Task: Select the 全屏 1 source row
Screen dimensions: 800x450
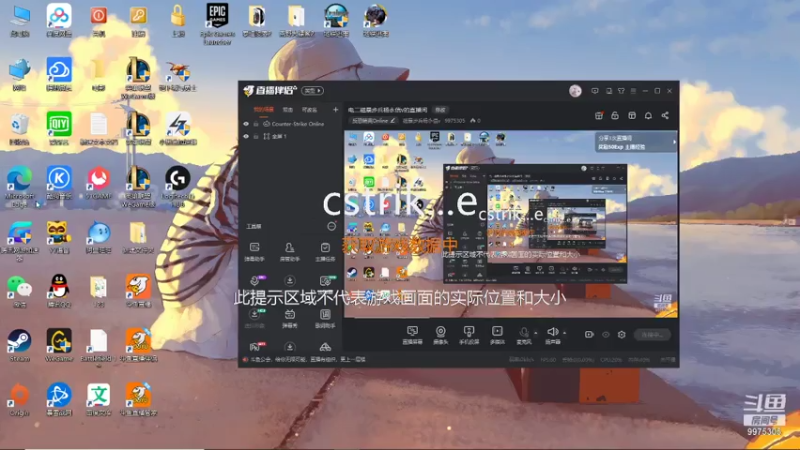Action: click(290, 137)
